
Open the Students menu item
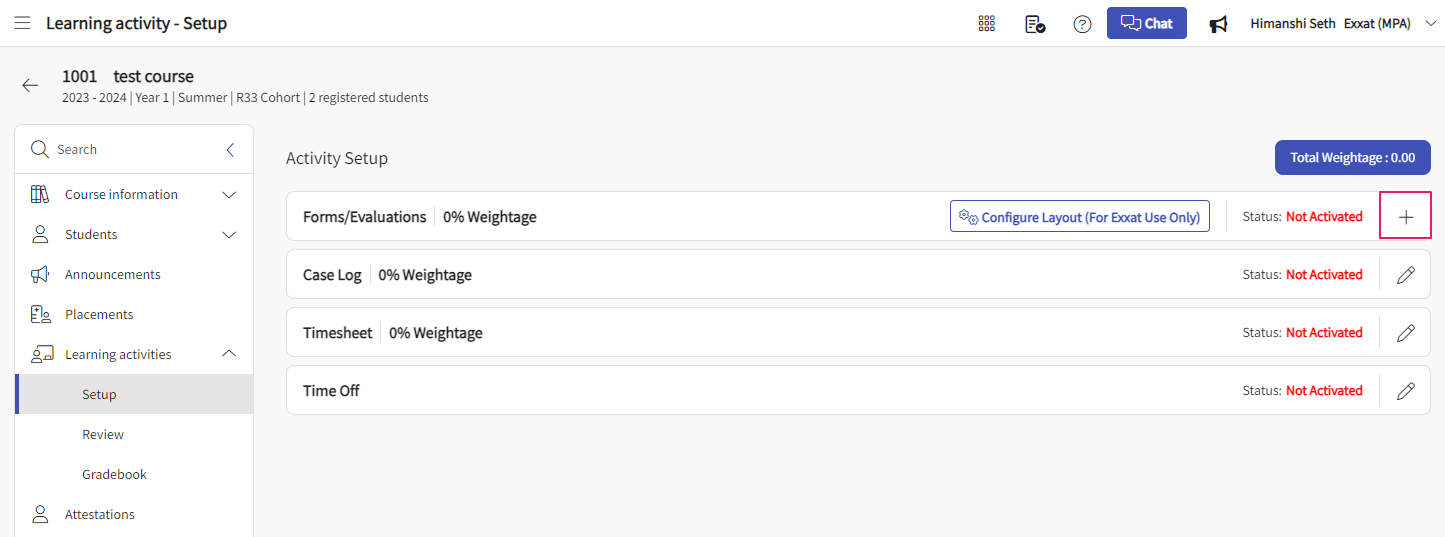[91, 234]
